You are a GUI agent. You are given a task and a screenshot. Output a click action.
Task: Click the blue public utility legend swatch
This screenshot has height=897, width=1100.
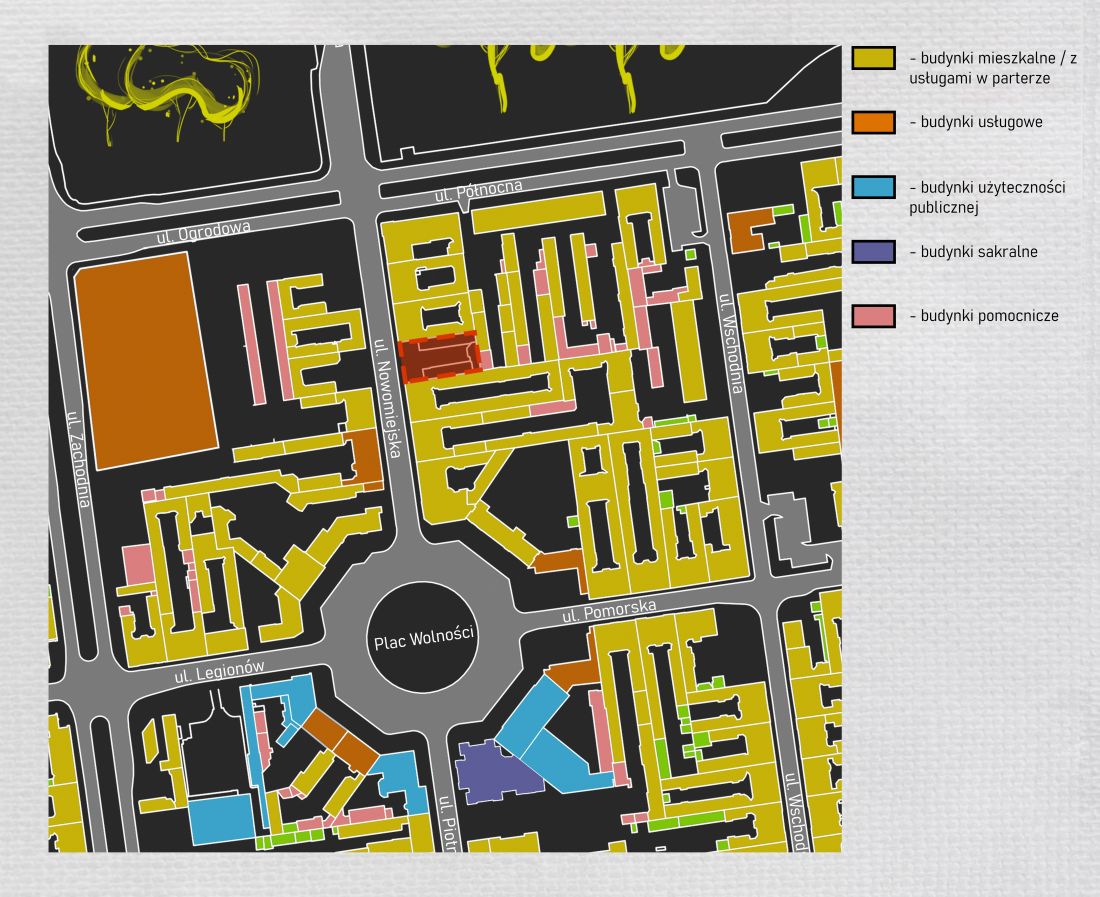pos(873,187)
